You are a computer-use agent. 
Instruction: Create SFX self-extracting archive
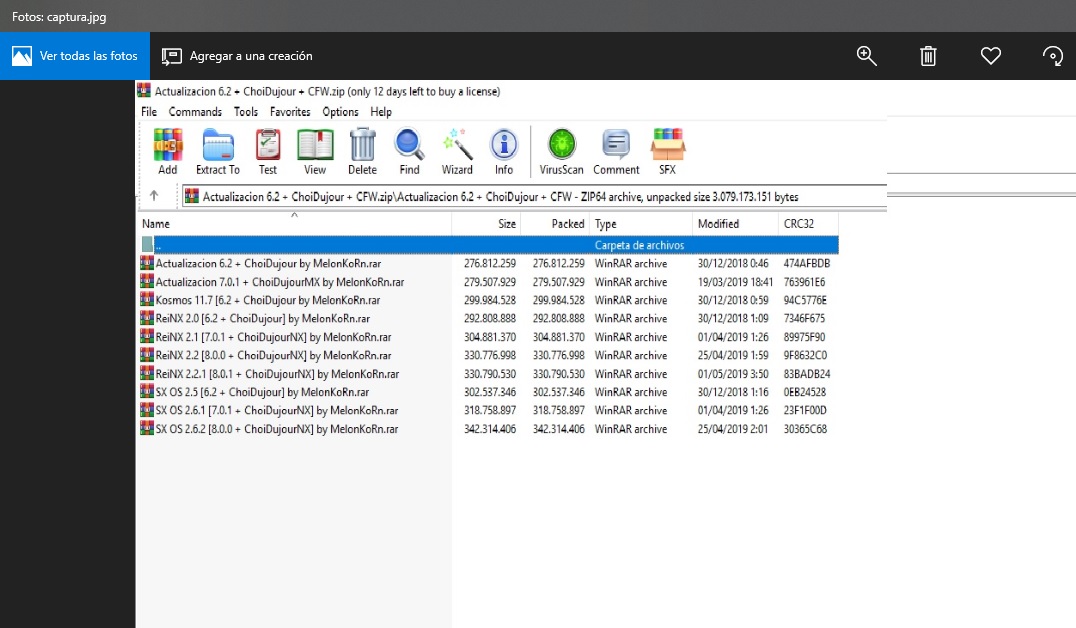click(667, 152)
